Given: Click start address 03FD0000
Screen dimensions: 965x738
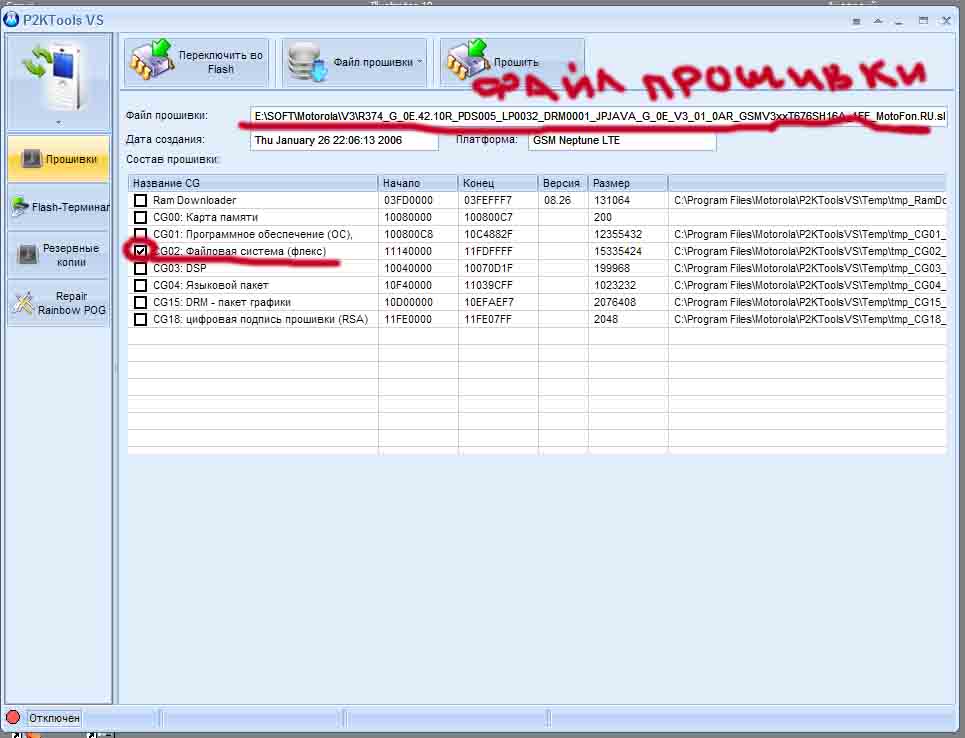Looking at the screenshot, I should [408, 200].
